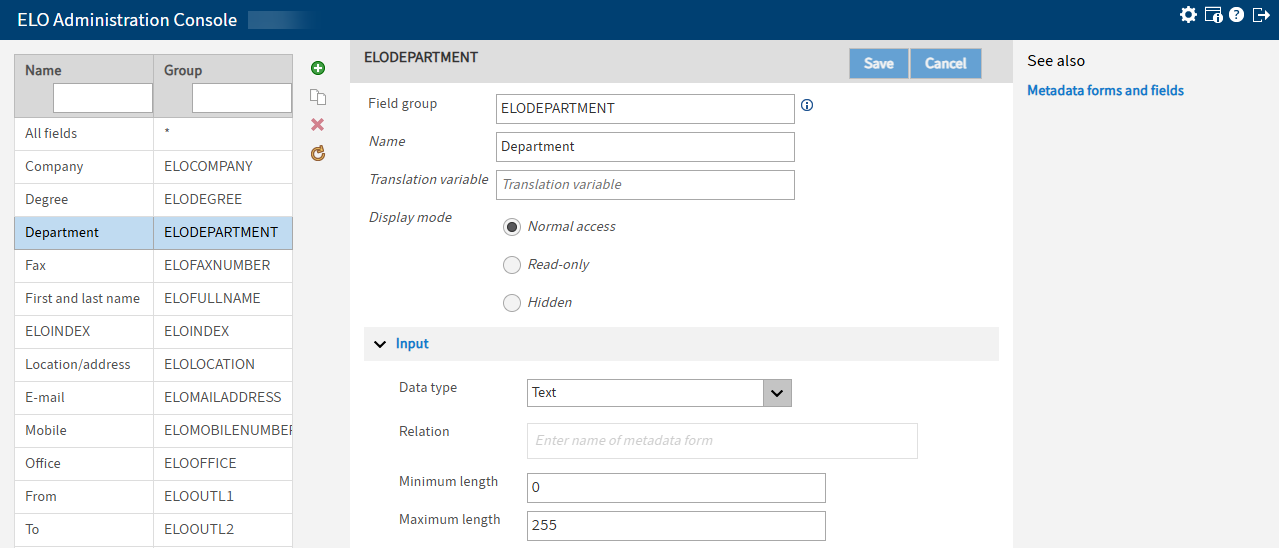Log out with the exit icon
Screen dimensions: 1279x548
[x=1261, y=14]
